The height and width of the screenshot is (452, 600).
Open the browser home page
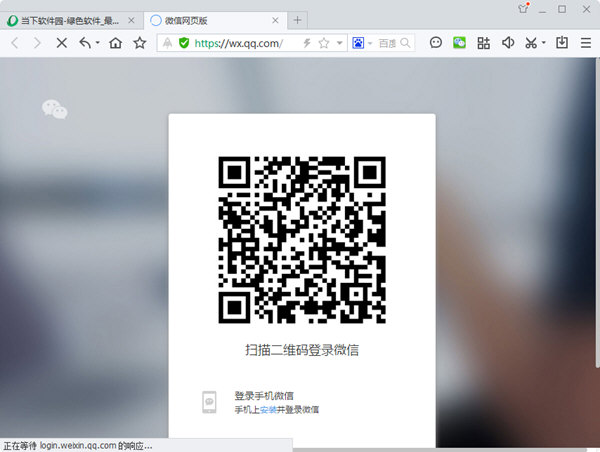[x=116, y=43]
